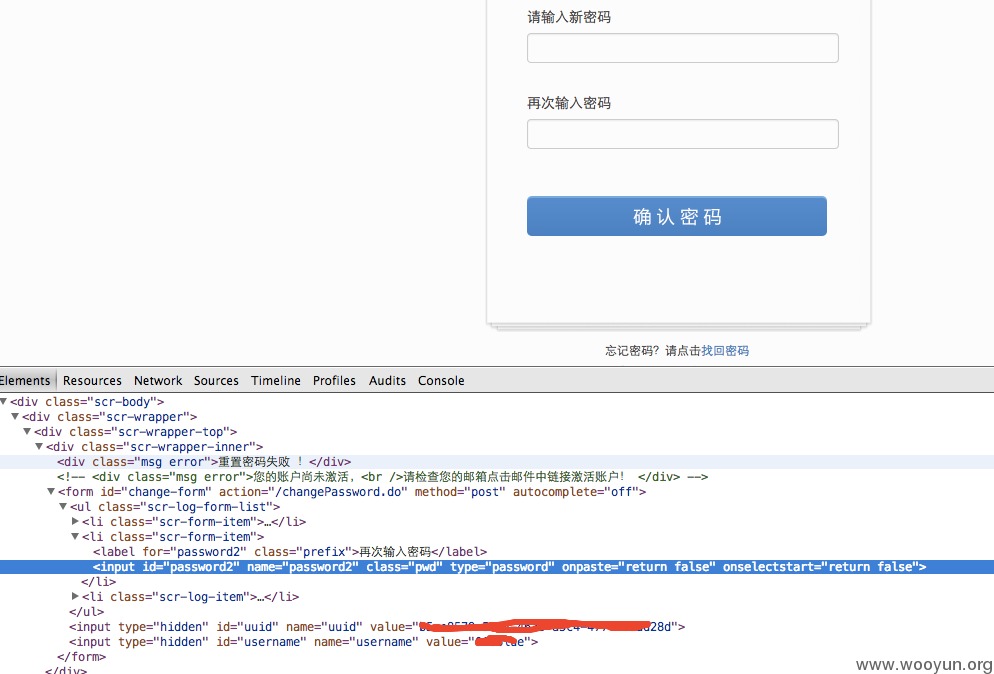Screen dimensions: 994x674
Task: Focus the repeat password input field
Action: point(682,134)
